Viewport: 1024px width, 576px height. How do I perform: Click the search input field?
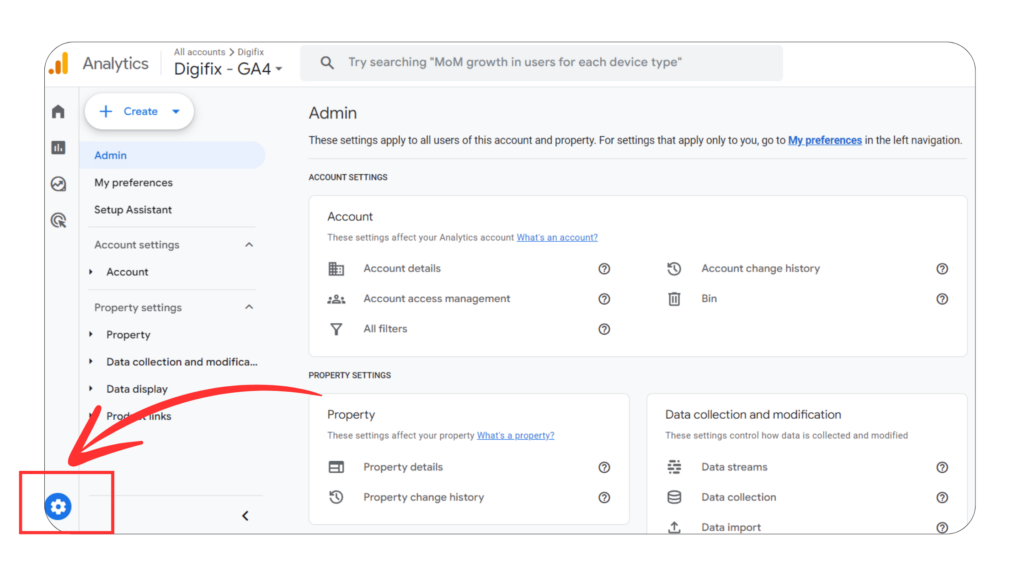click(x=541, y=63)
